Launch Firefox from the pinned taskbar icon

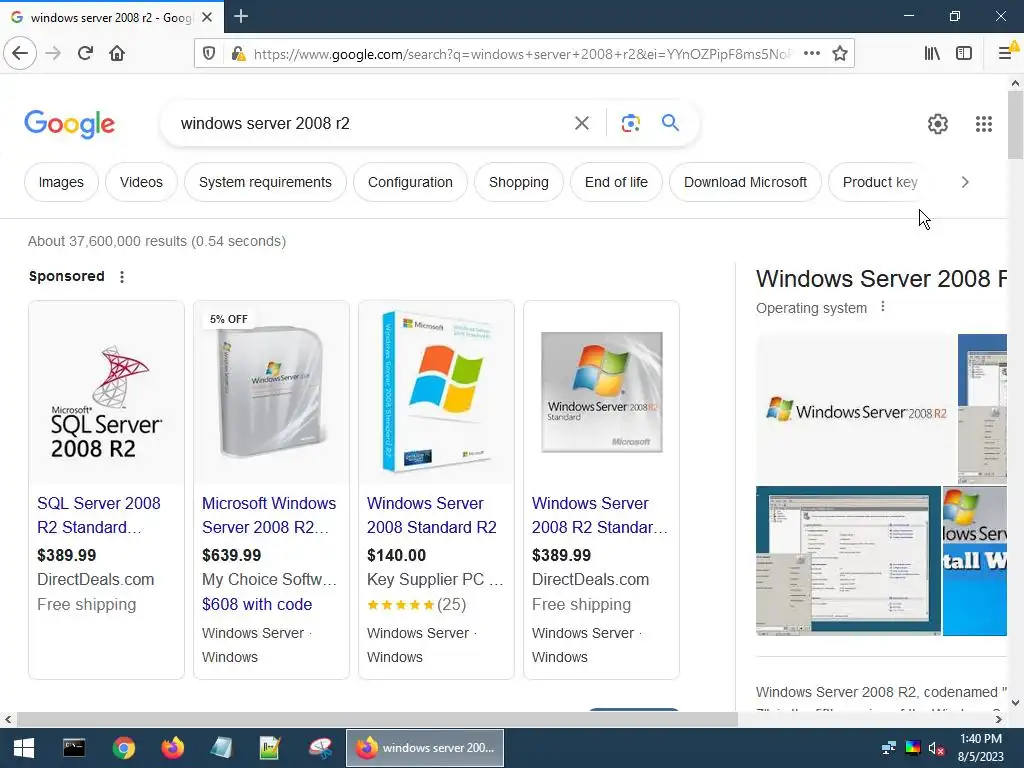coord(172,748)
